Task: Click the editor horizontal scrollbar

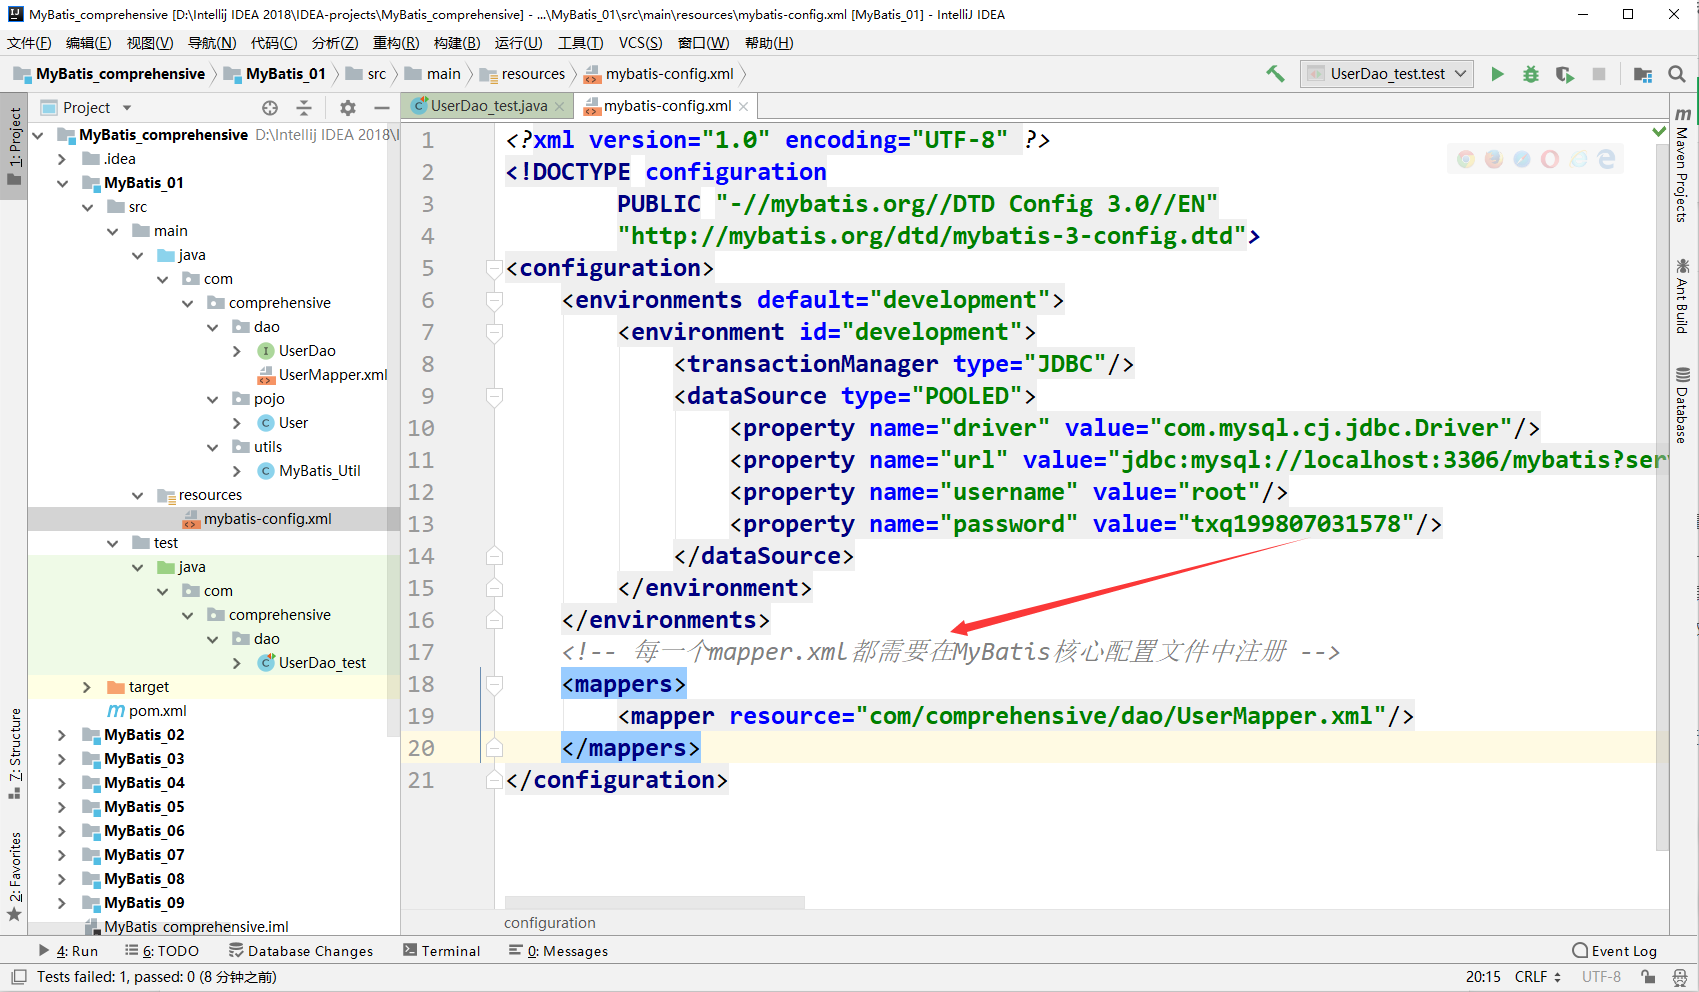Action: (x=654, y=902)
